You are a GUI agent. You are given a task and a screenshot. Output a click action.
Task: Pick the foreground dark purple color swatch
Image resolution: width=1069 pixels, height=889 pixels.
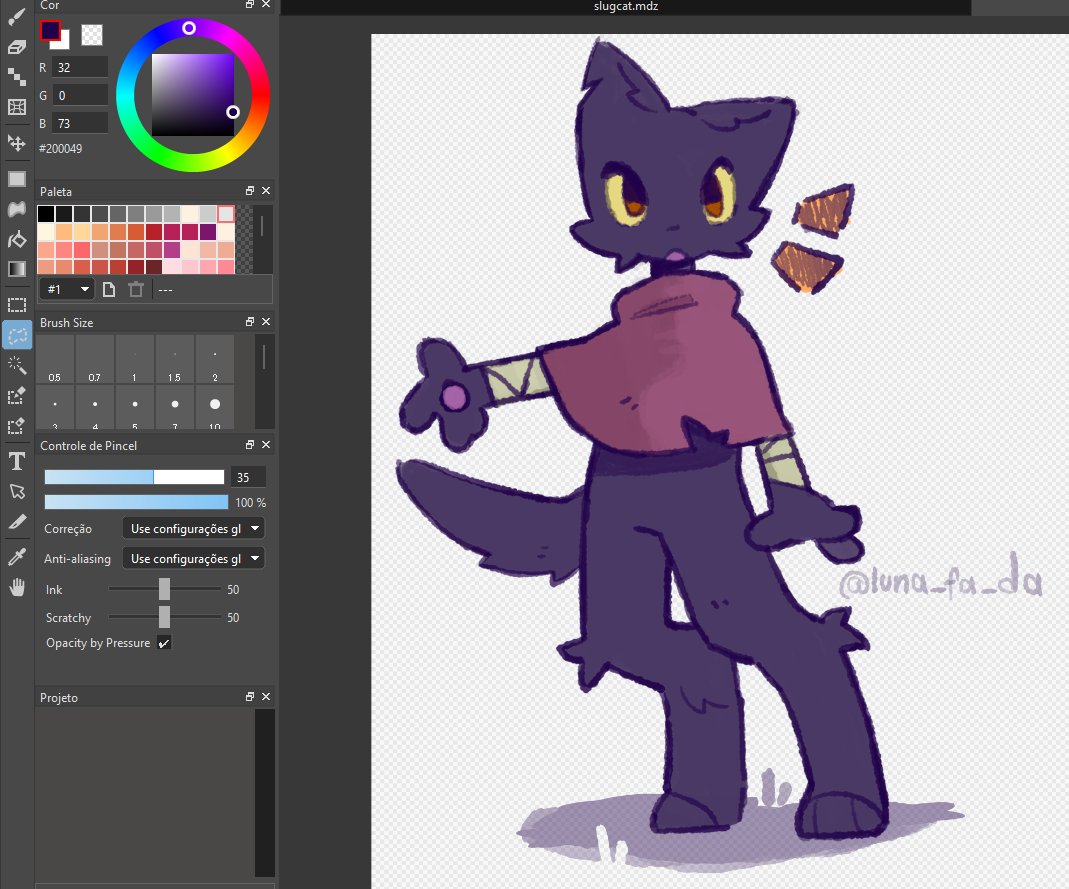tap(50, 30)
